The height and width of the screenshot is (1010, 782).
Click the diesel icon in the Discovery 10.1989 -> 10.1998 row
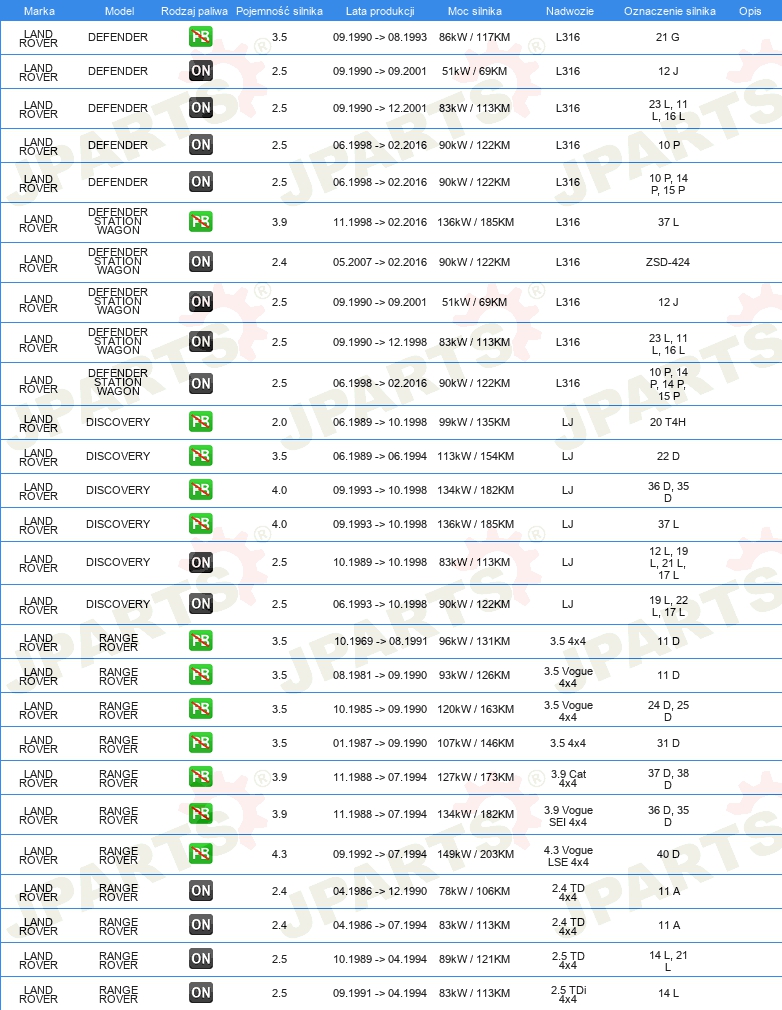[x=200, y=562]
